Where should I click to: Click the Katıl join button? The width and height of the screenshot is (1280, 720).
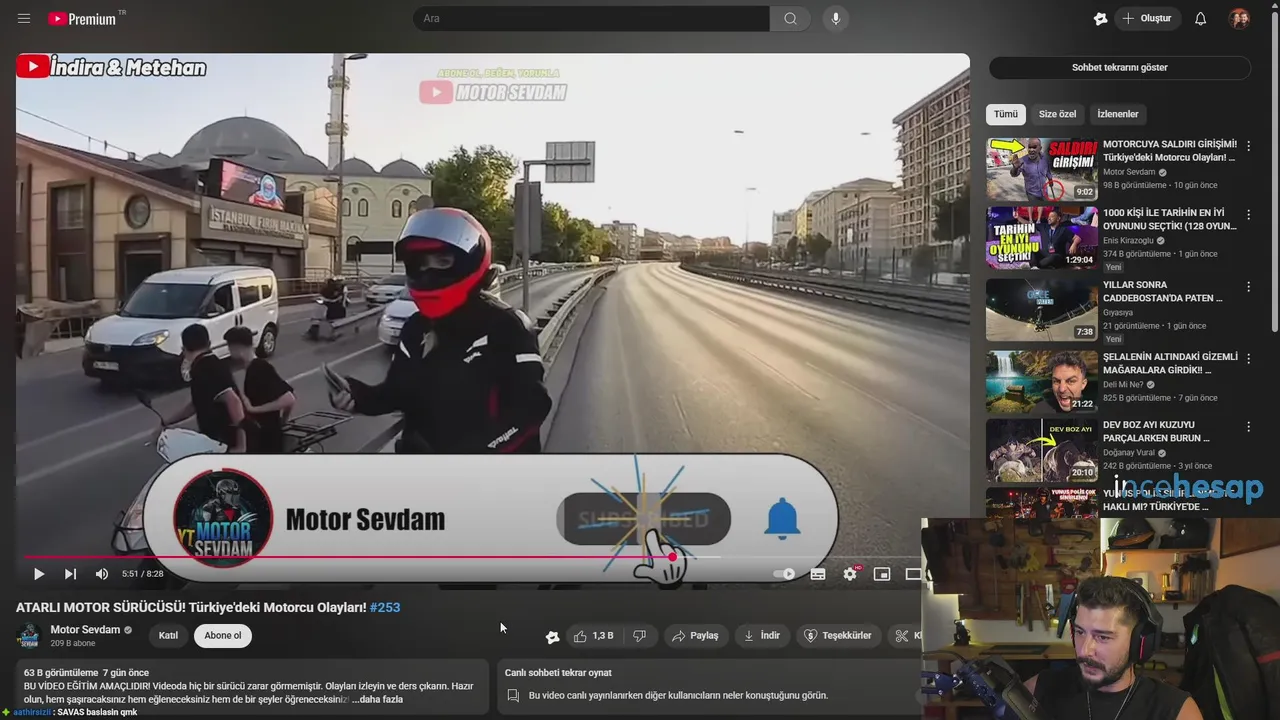[168, 636]
